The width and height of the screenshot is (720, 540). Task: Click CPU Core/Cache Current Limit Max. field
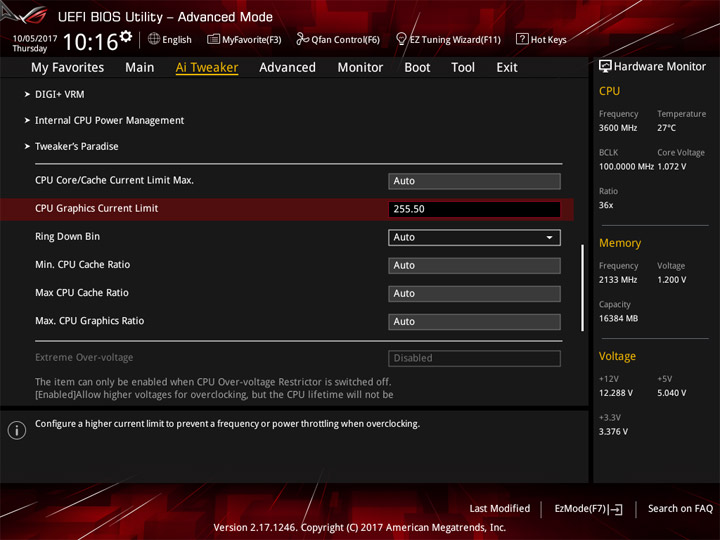click(x=474, y=181)
